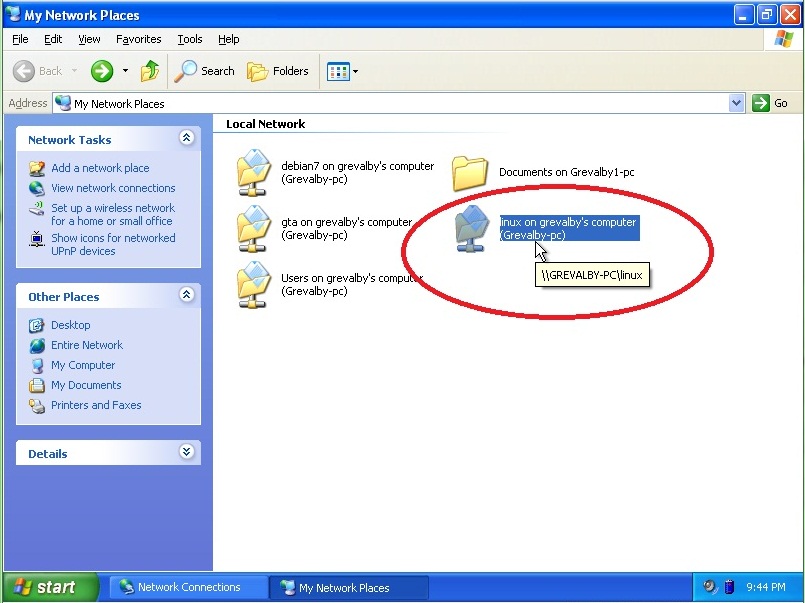This screenshot has width=805, height=603.
Task: Click the Add a network place icon
Action: (36, 168)
